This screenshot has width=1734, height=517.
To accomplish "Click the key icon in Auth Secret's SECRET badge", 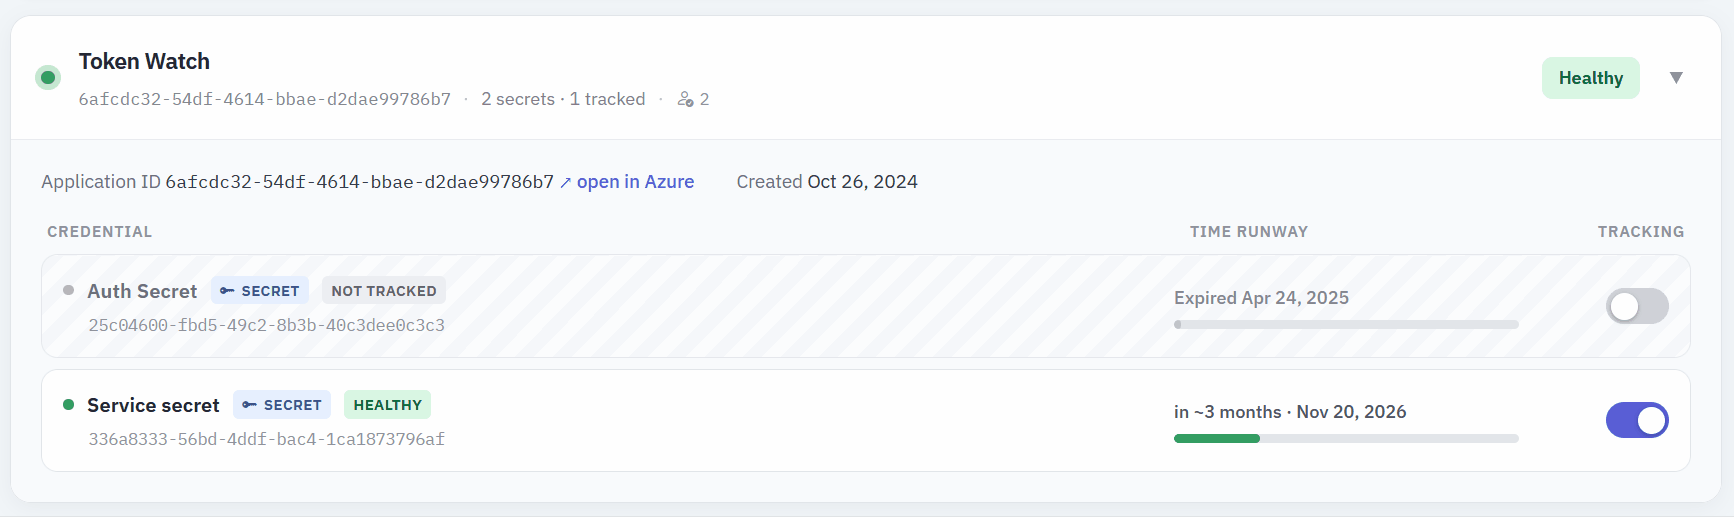I will pos(227,291).
